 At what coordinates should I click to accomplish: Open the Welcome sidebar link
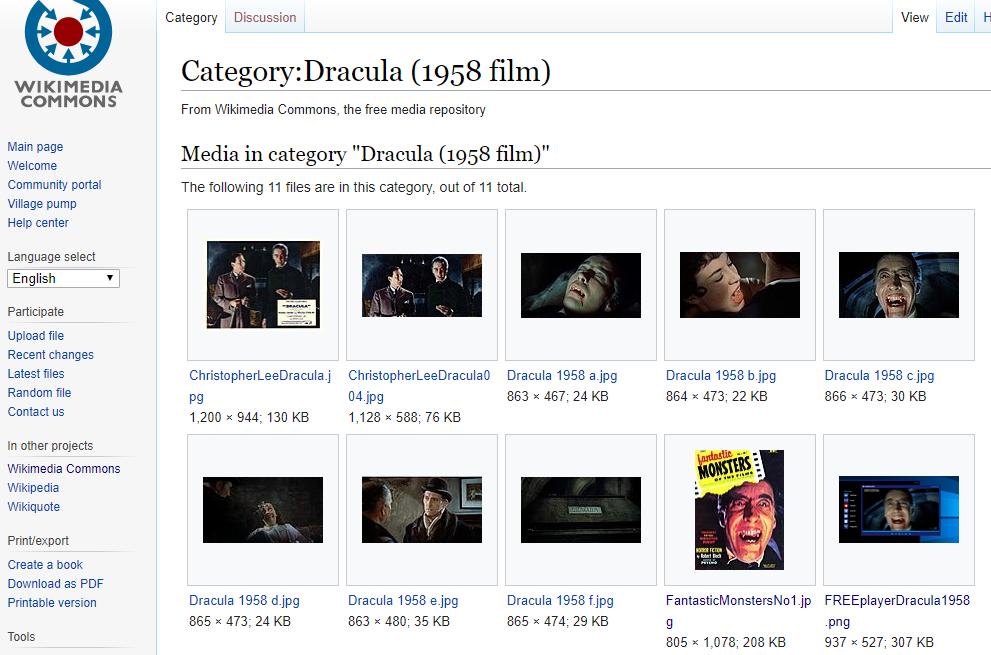32,166
